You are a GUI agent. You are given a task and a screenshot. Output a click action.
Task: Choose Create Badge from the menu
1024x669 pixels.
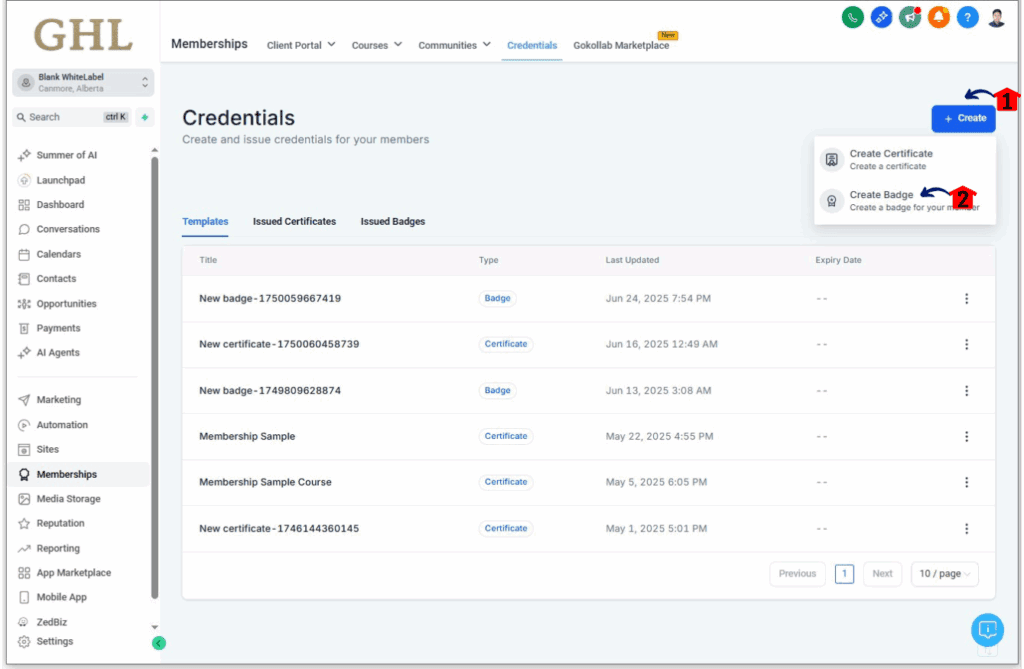[x=904, y=201]
